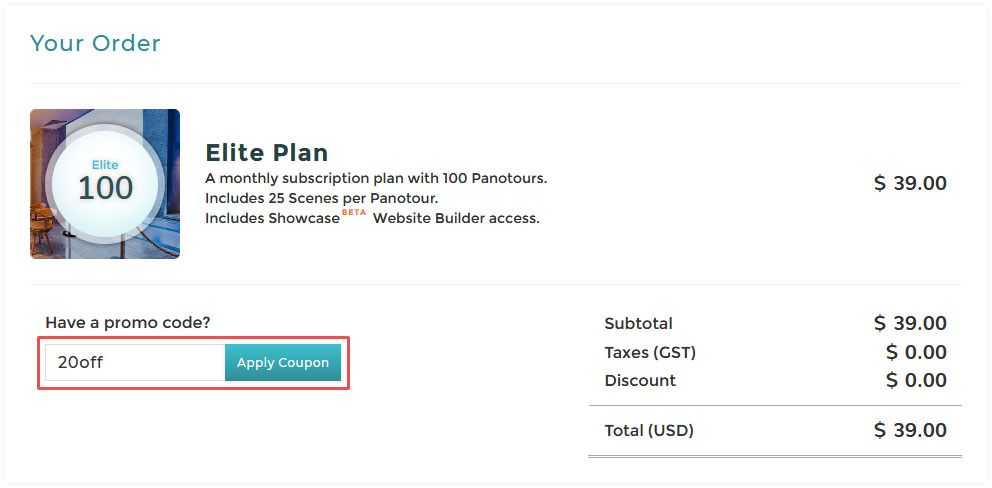Click the Elite Plan price $39.00
The width and height of the screenshot is (992, 488).
point(910,183)
